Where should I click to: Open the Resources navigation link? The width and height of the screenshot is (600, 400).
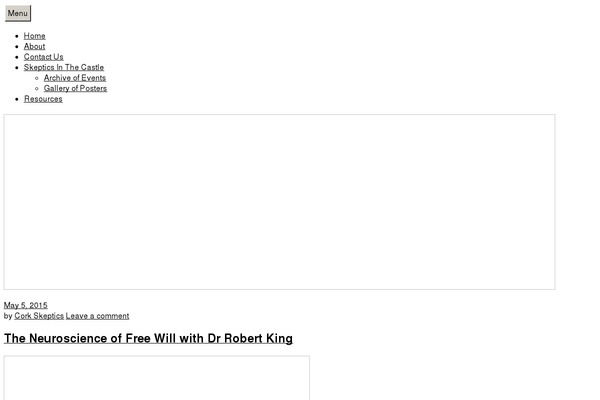pos(43,99)
